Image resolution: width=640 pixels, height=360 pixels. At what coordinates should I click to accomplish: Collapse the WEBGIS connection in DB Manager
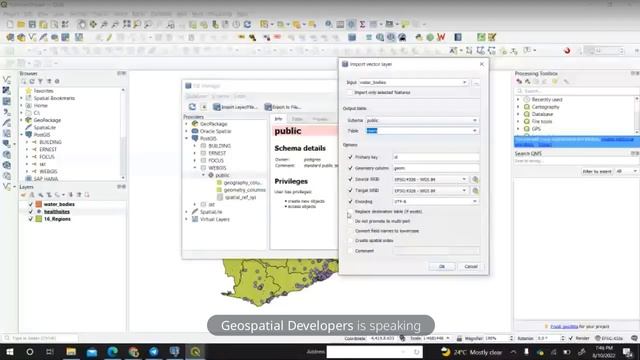pos(195,168)
